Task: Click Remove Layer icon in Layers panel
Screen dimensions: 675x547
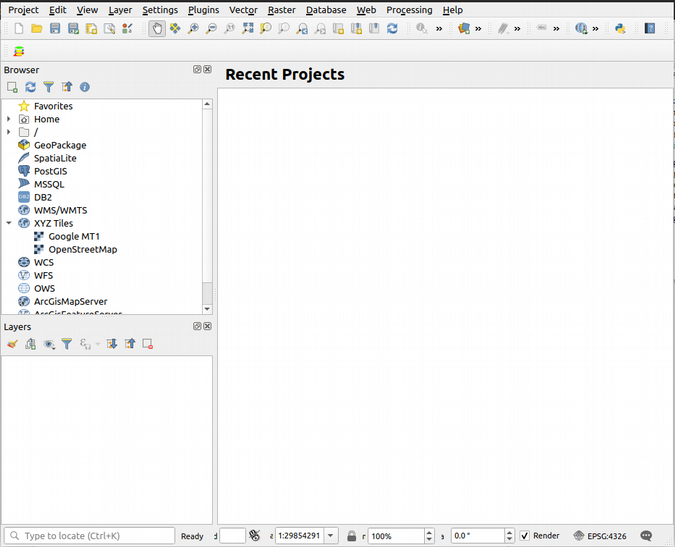Action: click(147, 344)
